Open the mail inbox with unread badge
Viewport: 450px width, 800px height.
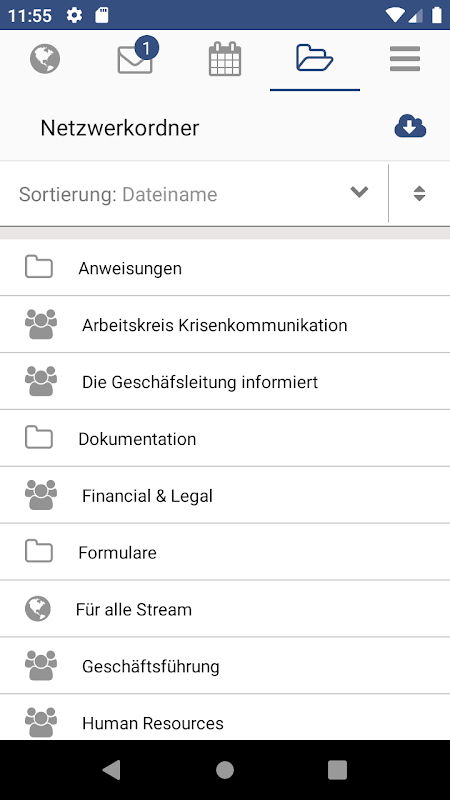coord(137,57)
